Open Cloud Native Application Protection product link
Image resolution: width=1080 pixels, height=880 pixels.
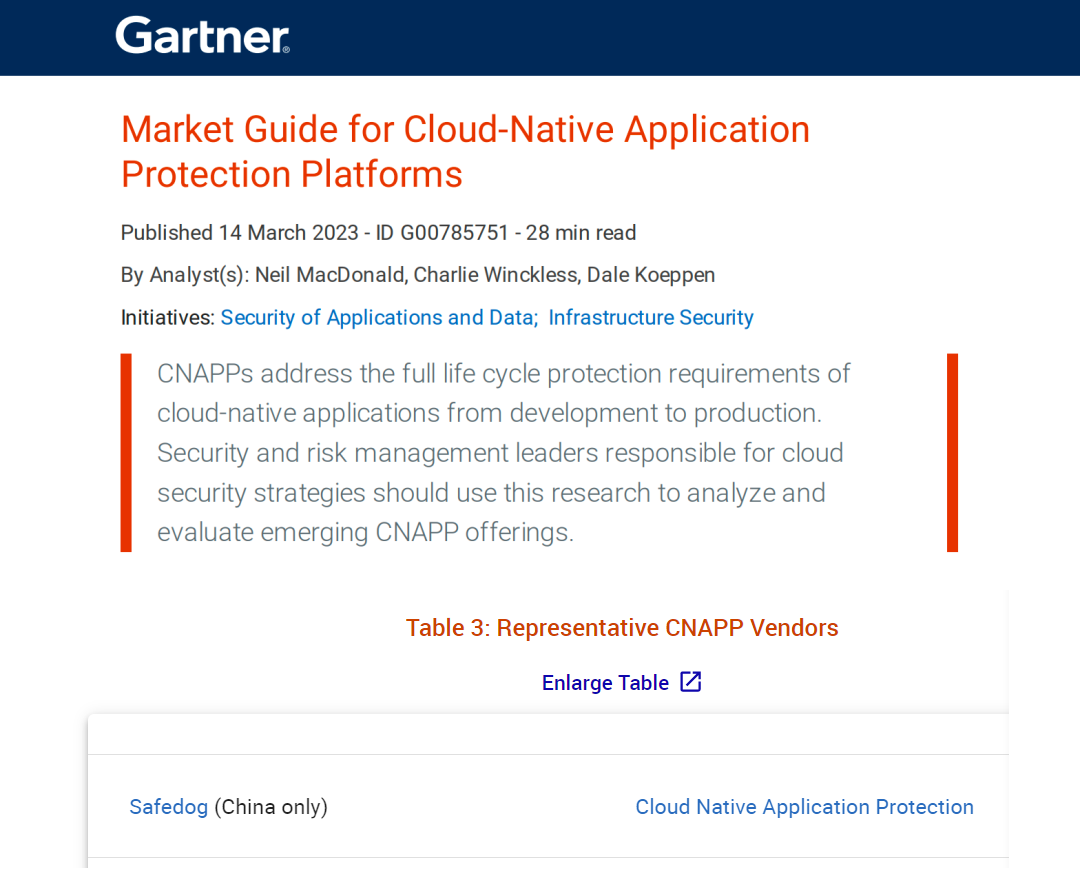click(804, 806)
